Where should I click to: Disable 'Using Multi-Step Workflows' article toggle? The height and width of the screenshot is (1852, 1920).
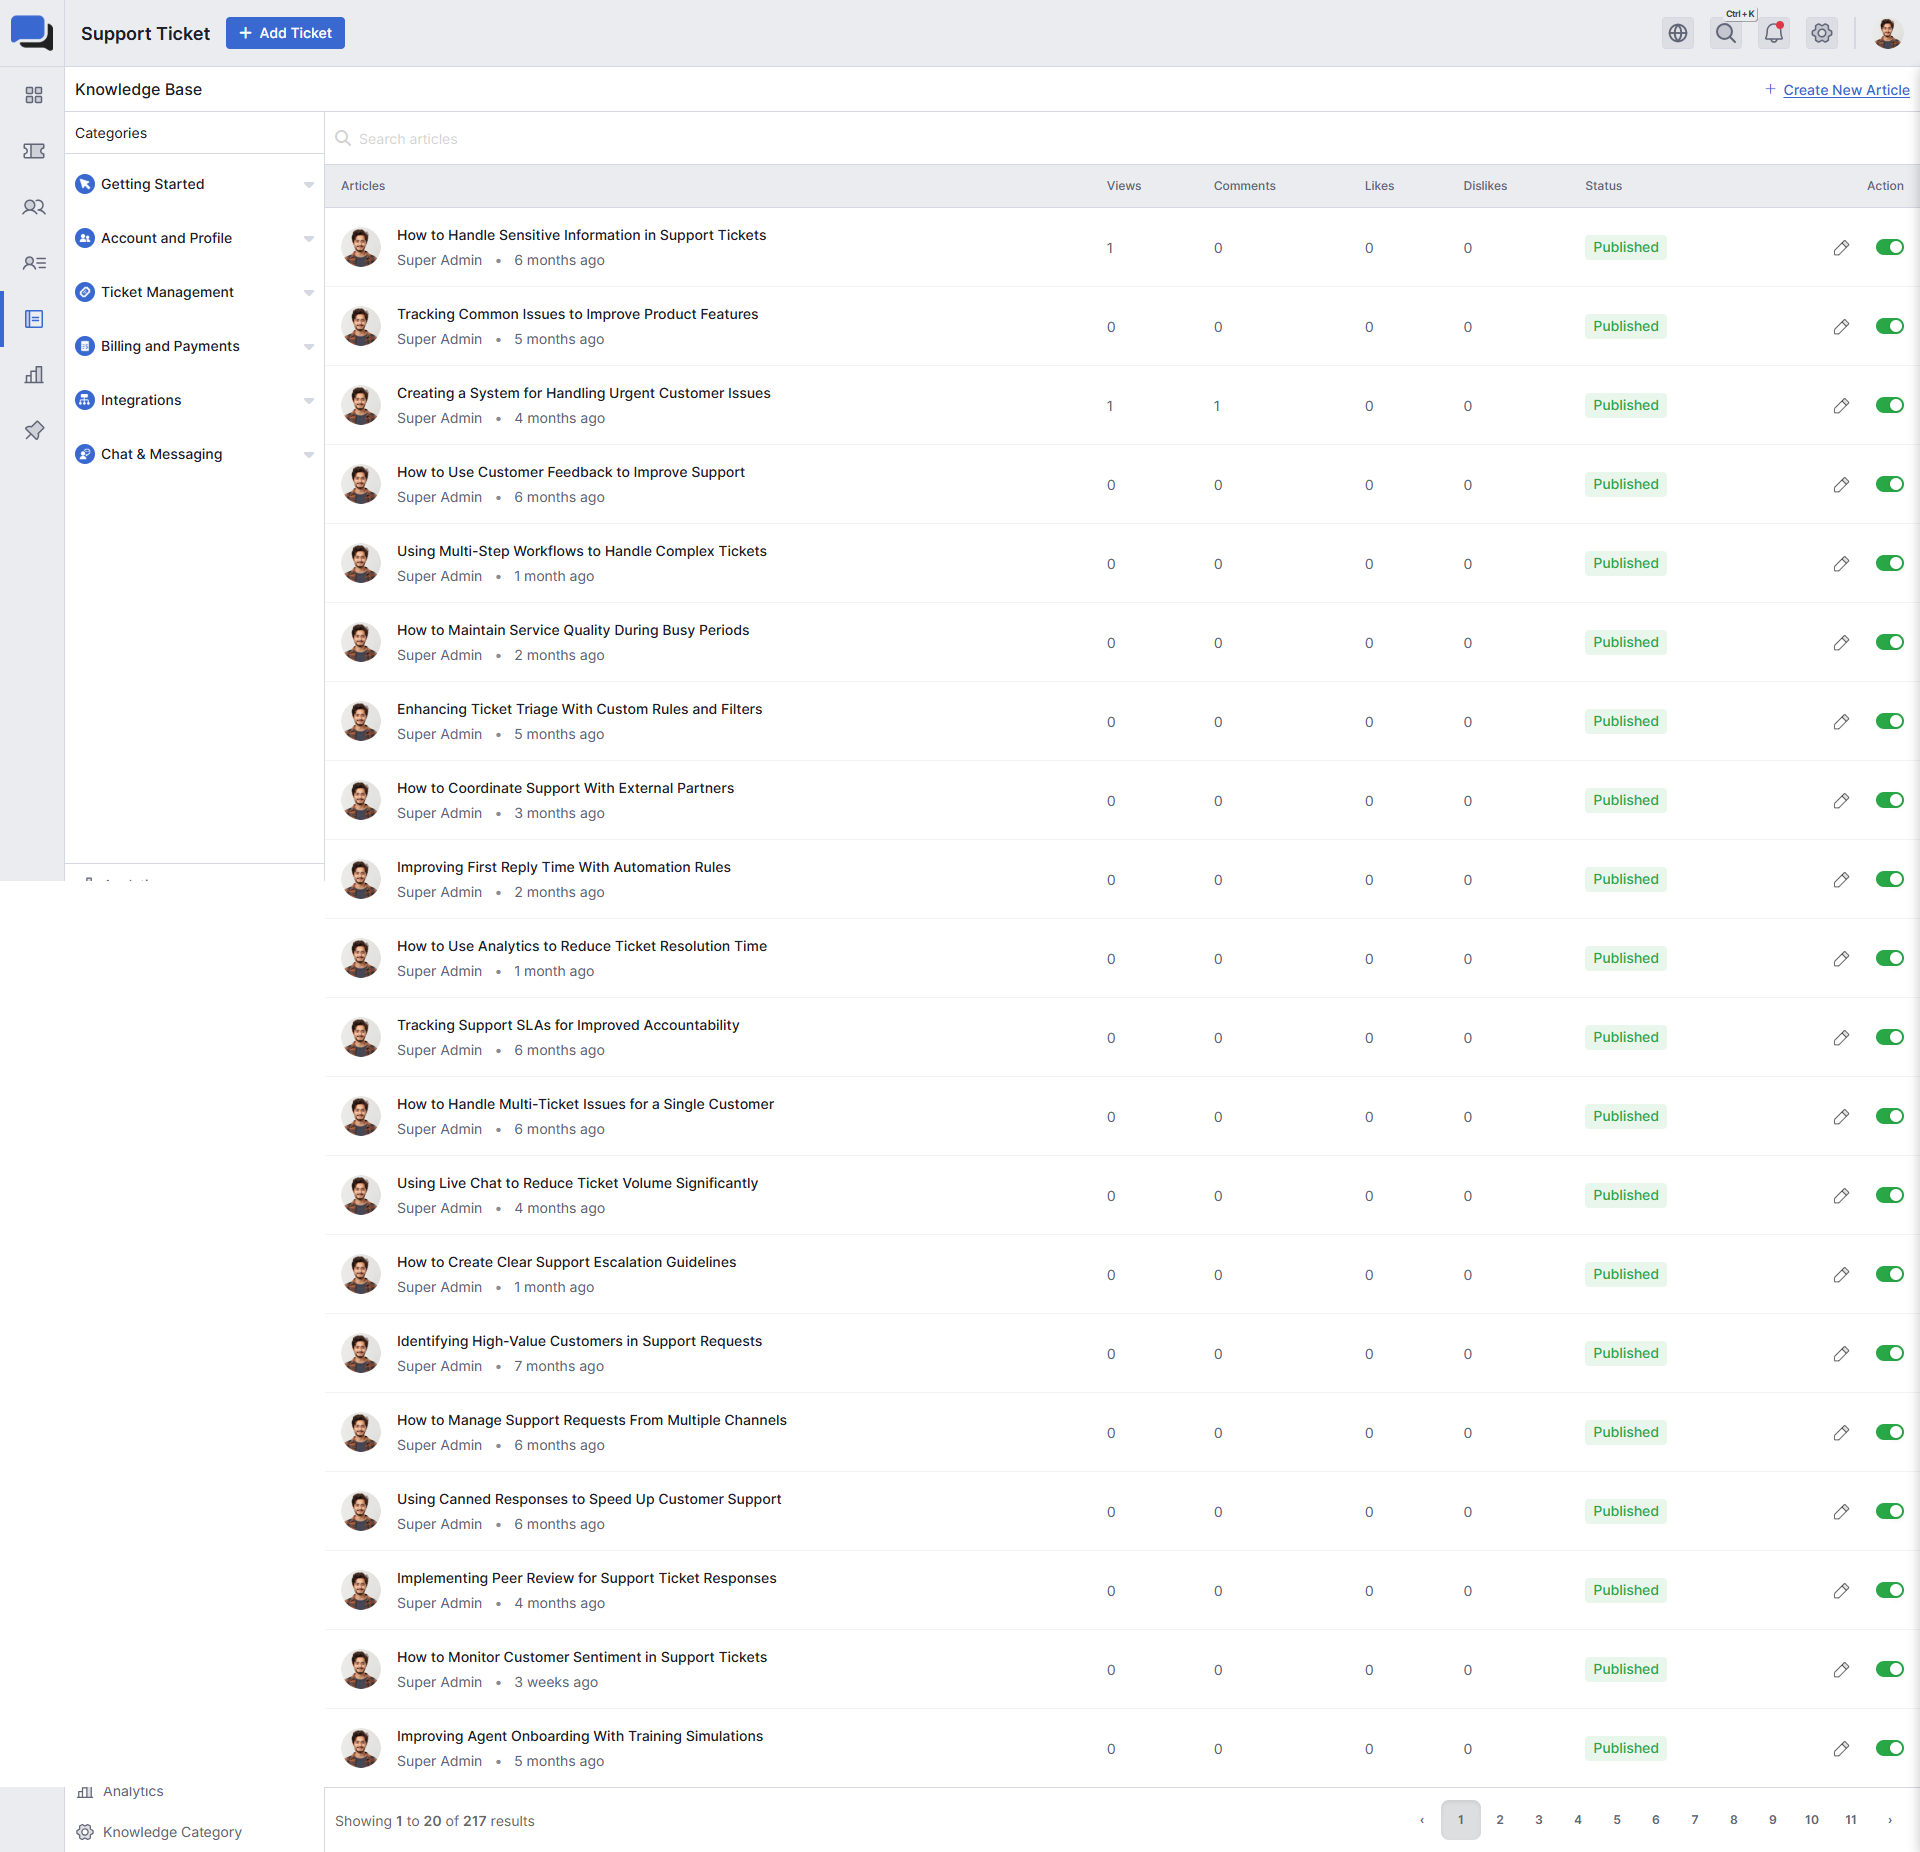click(x=1889, y=563)
